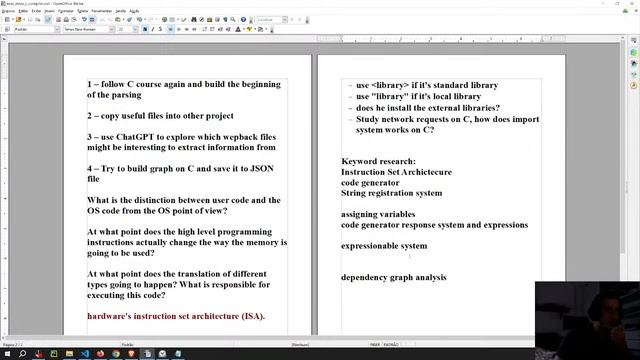
Task: Open the sidebar settings icon
Action: click(633, 41)
